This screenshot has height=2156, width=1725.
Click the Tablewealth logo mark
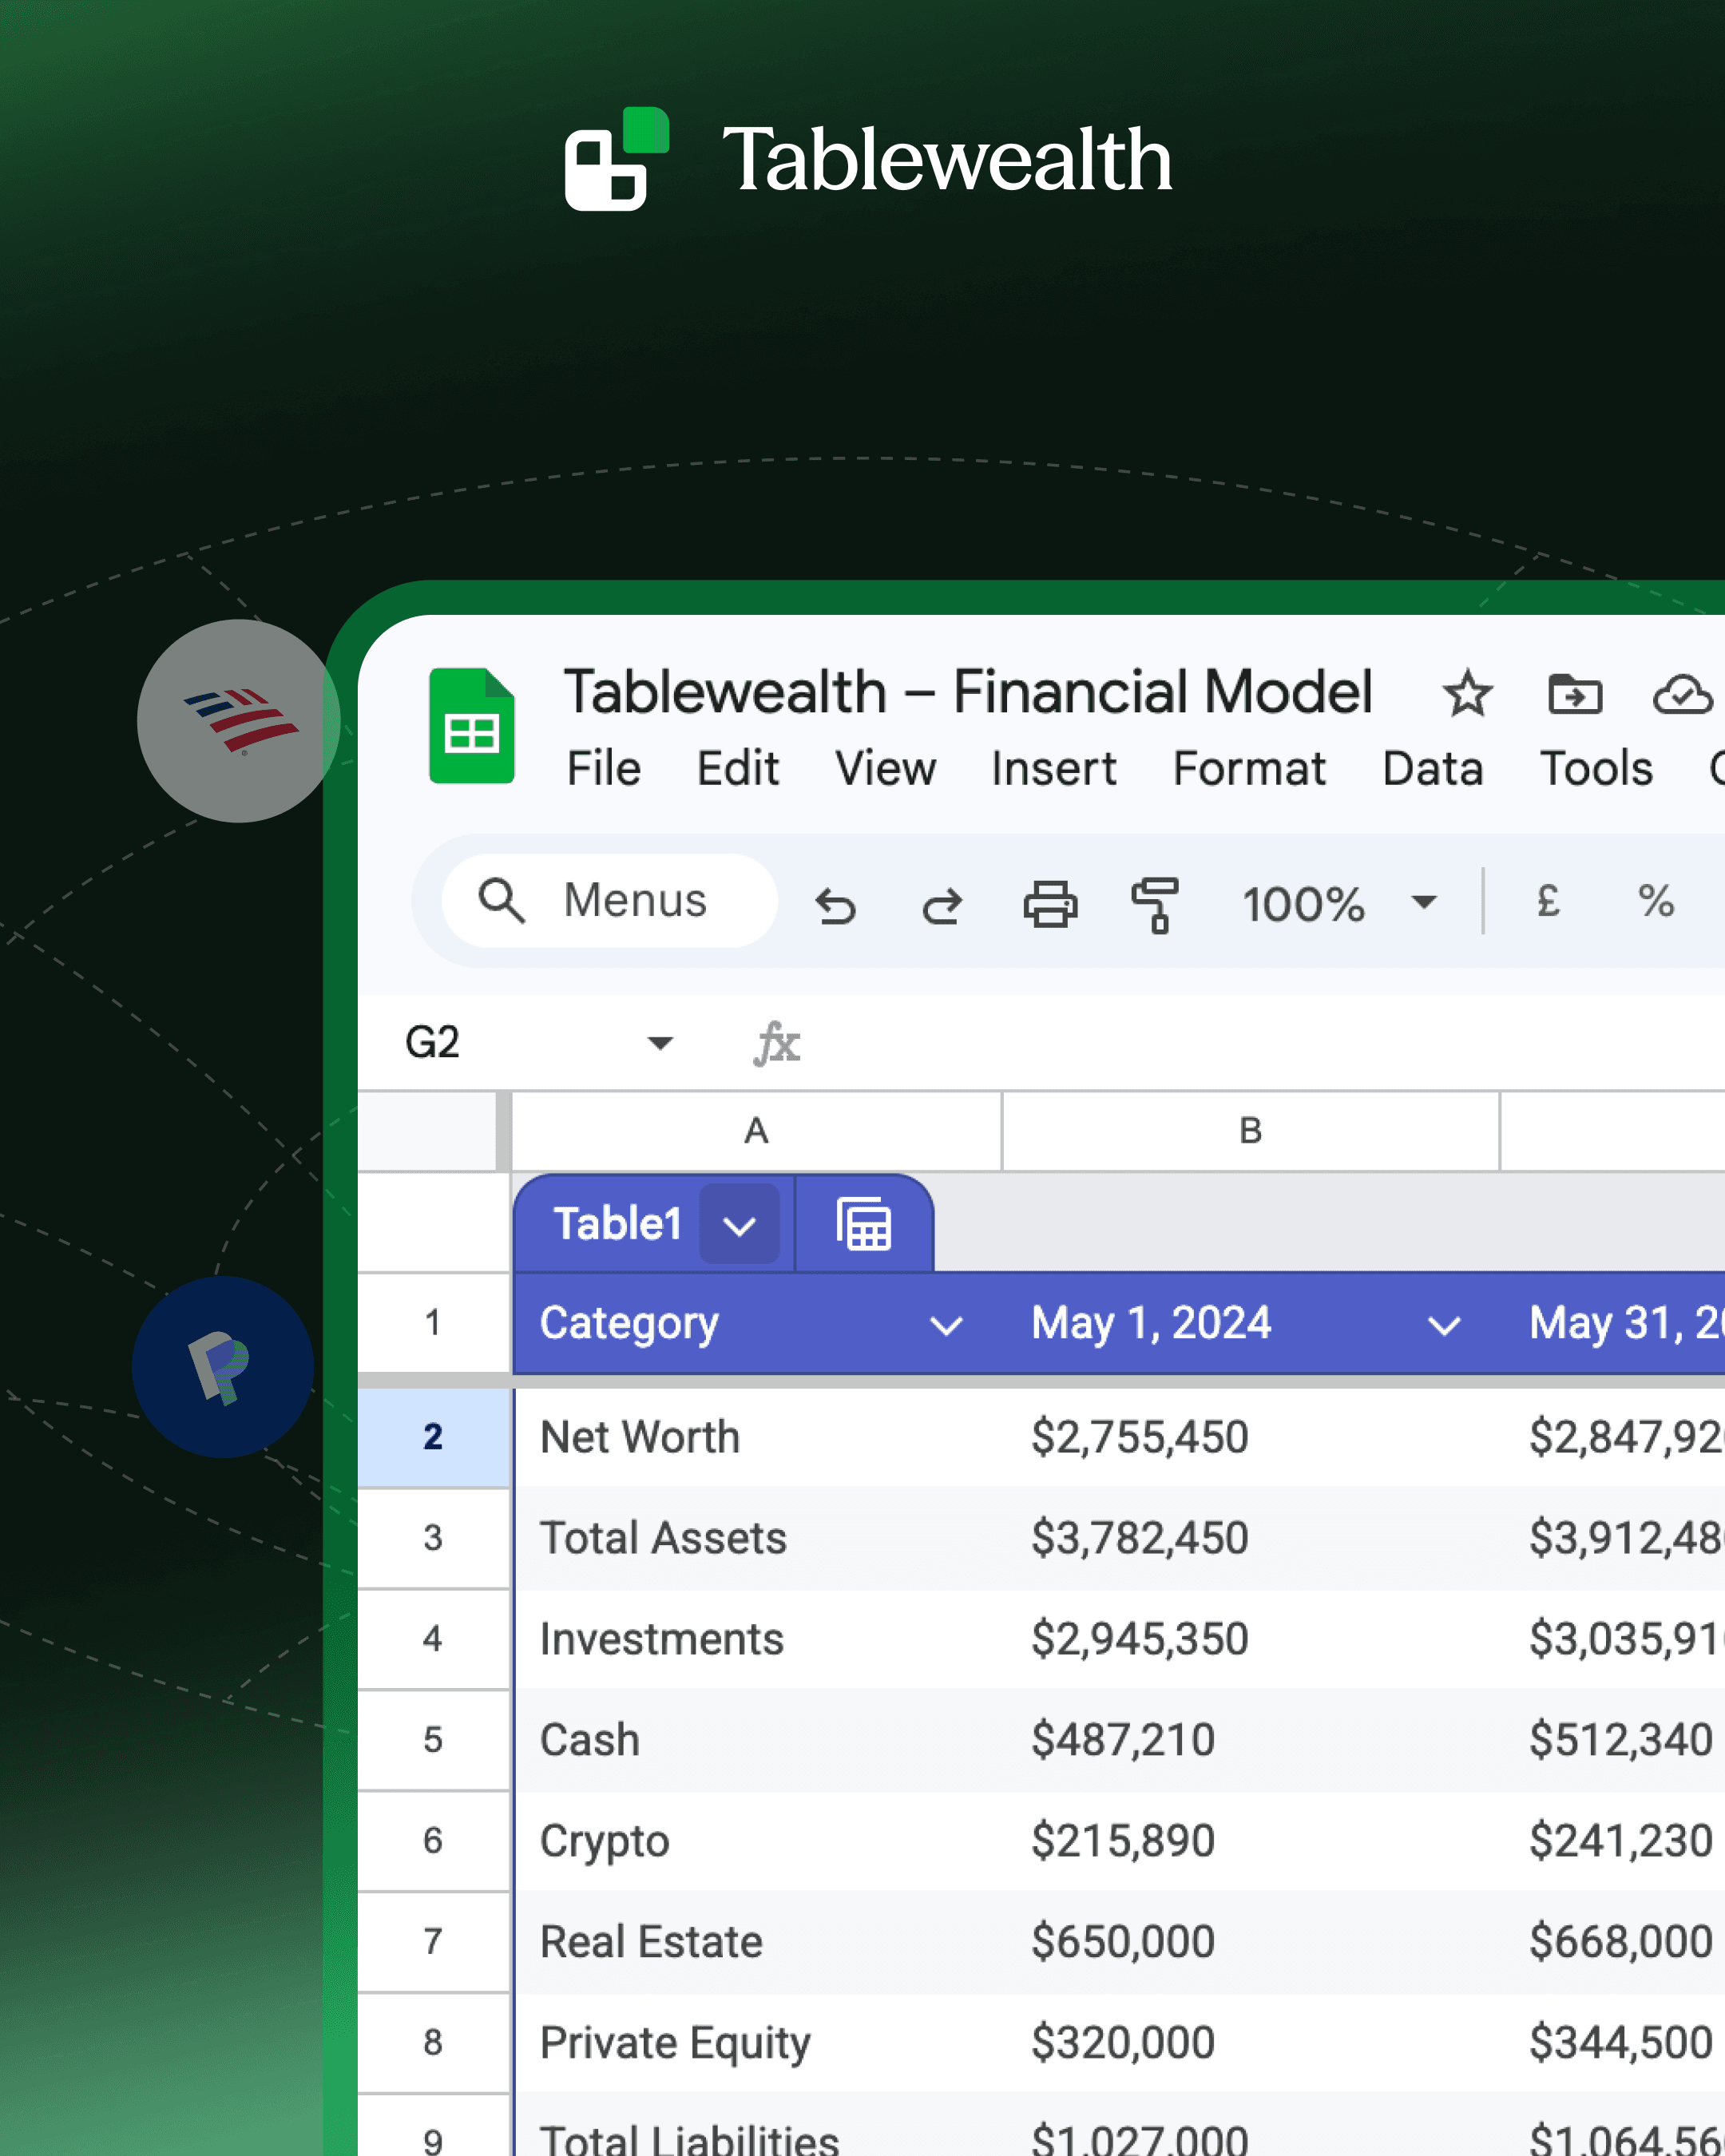pos(617,159)
